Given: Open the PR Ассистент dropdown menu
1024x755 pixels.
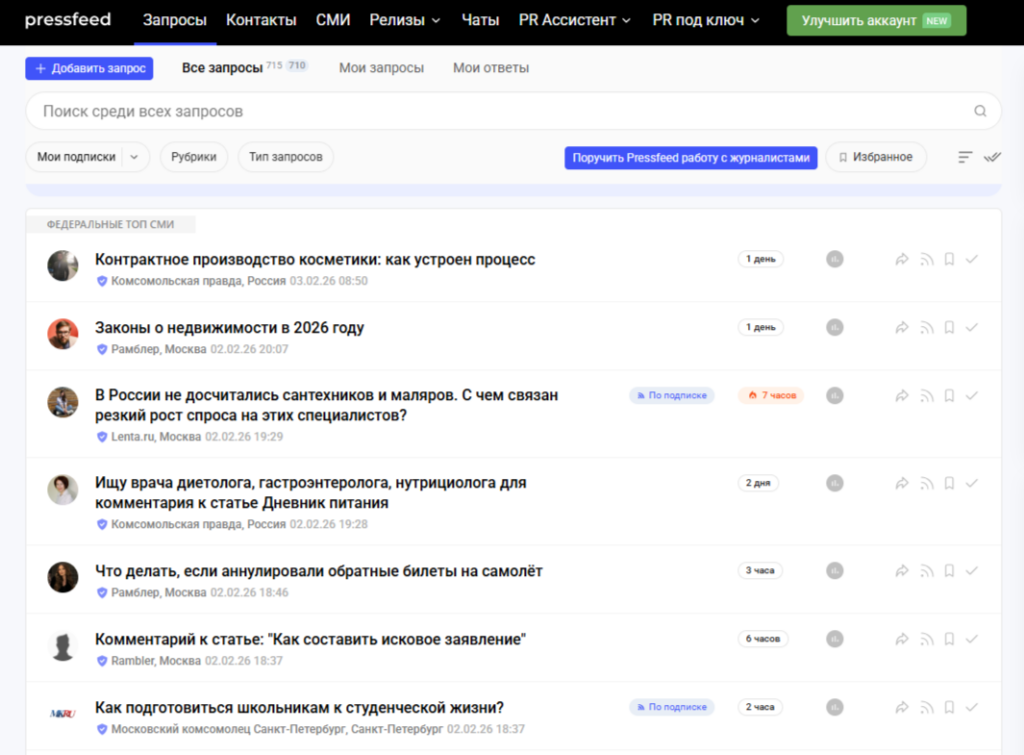Looking at the screenshot, I should coord(574,19).
